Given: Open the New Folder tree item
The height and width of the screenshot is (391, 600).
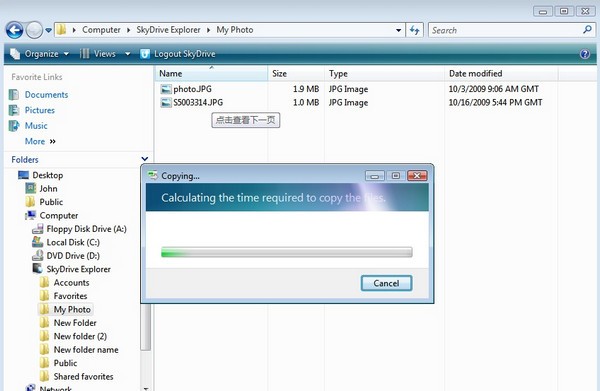Looking at the screenshot, I should 75,323.
